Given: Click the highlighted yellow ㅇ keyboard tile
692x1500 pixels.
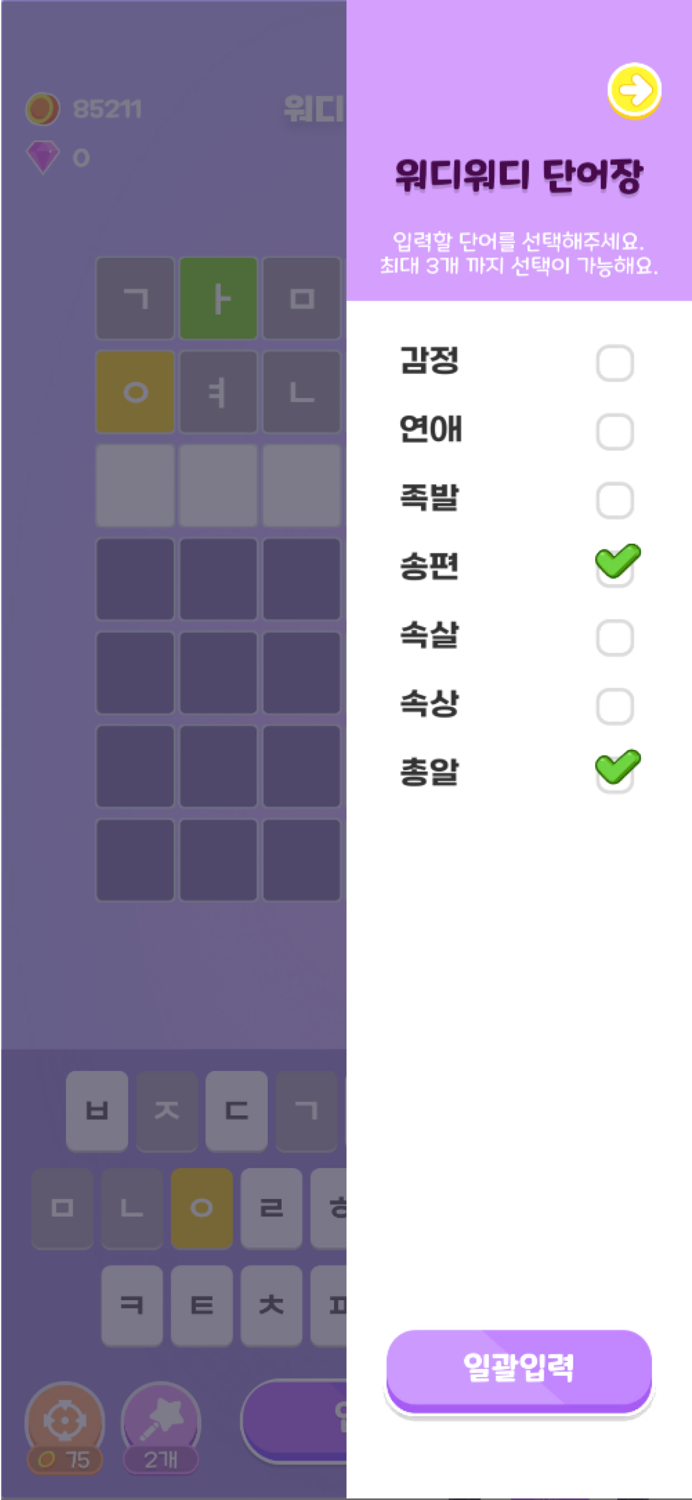Looking at the screenshot, I should (201, 1210).
